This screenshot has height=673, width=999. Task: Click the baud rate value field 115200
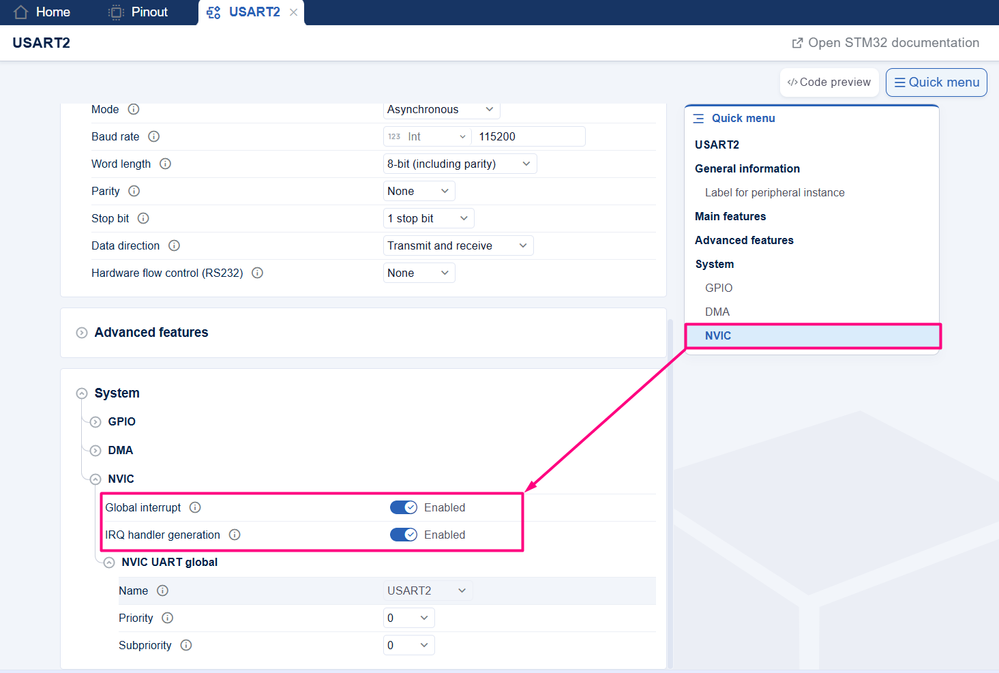coord(528,136)
